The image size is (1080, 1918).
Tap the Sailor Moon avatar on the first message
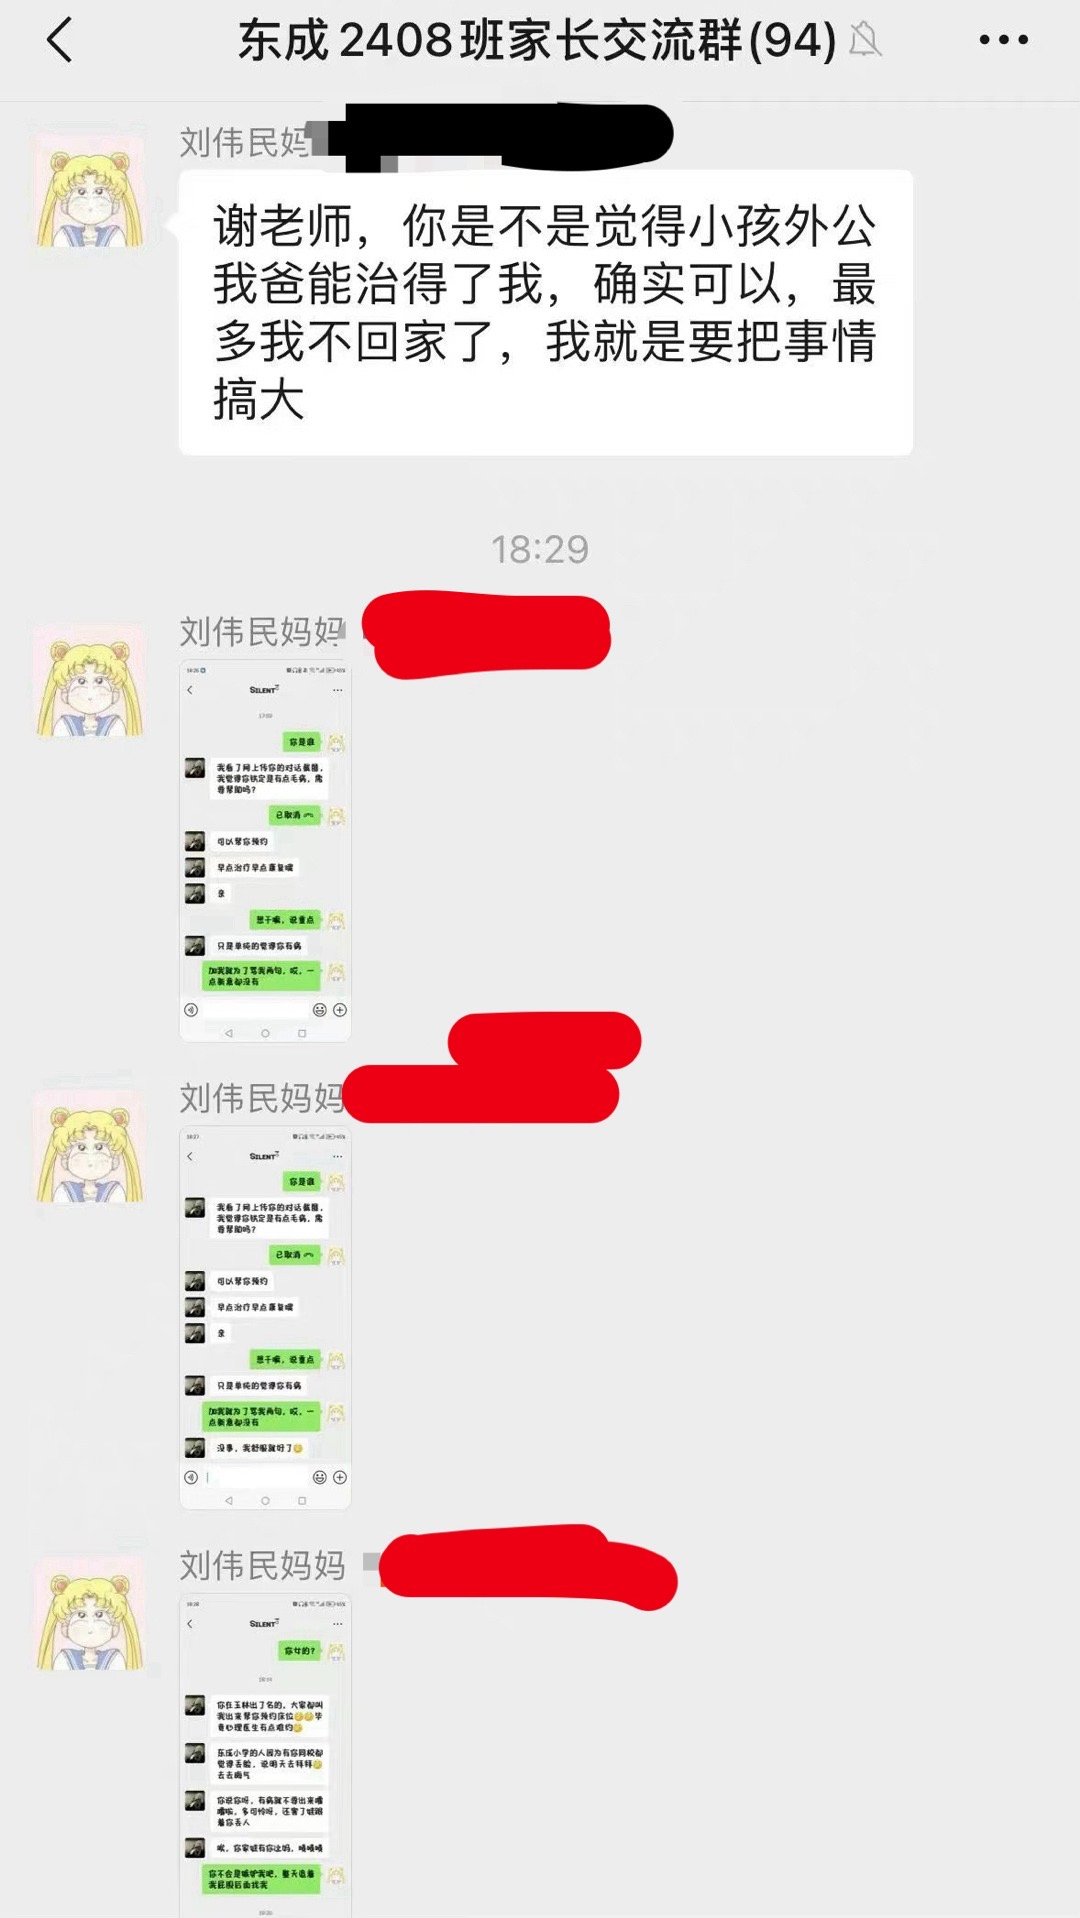pos(90,190)
